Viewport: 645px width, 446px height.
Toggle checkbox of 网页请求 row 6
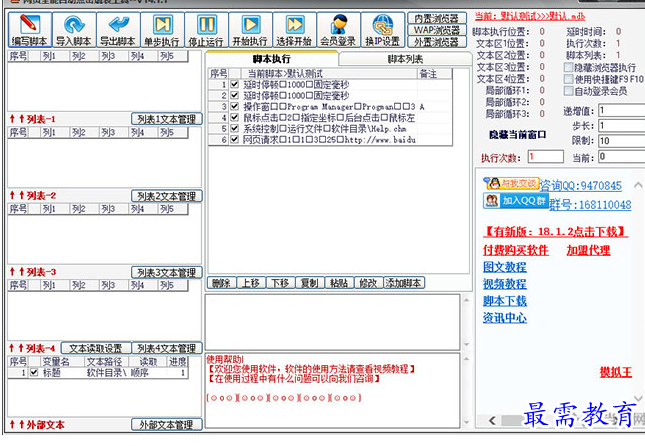(234, 140)
